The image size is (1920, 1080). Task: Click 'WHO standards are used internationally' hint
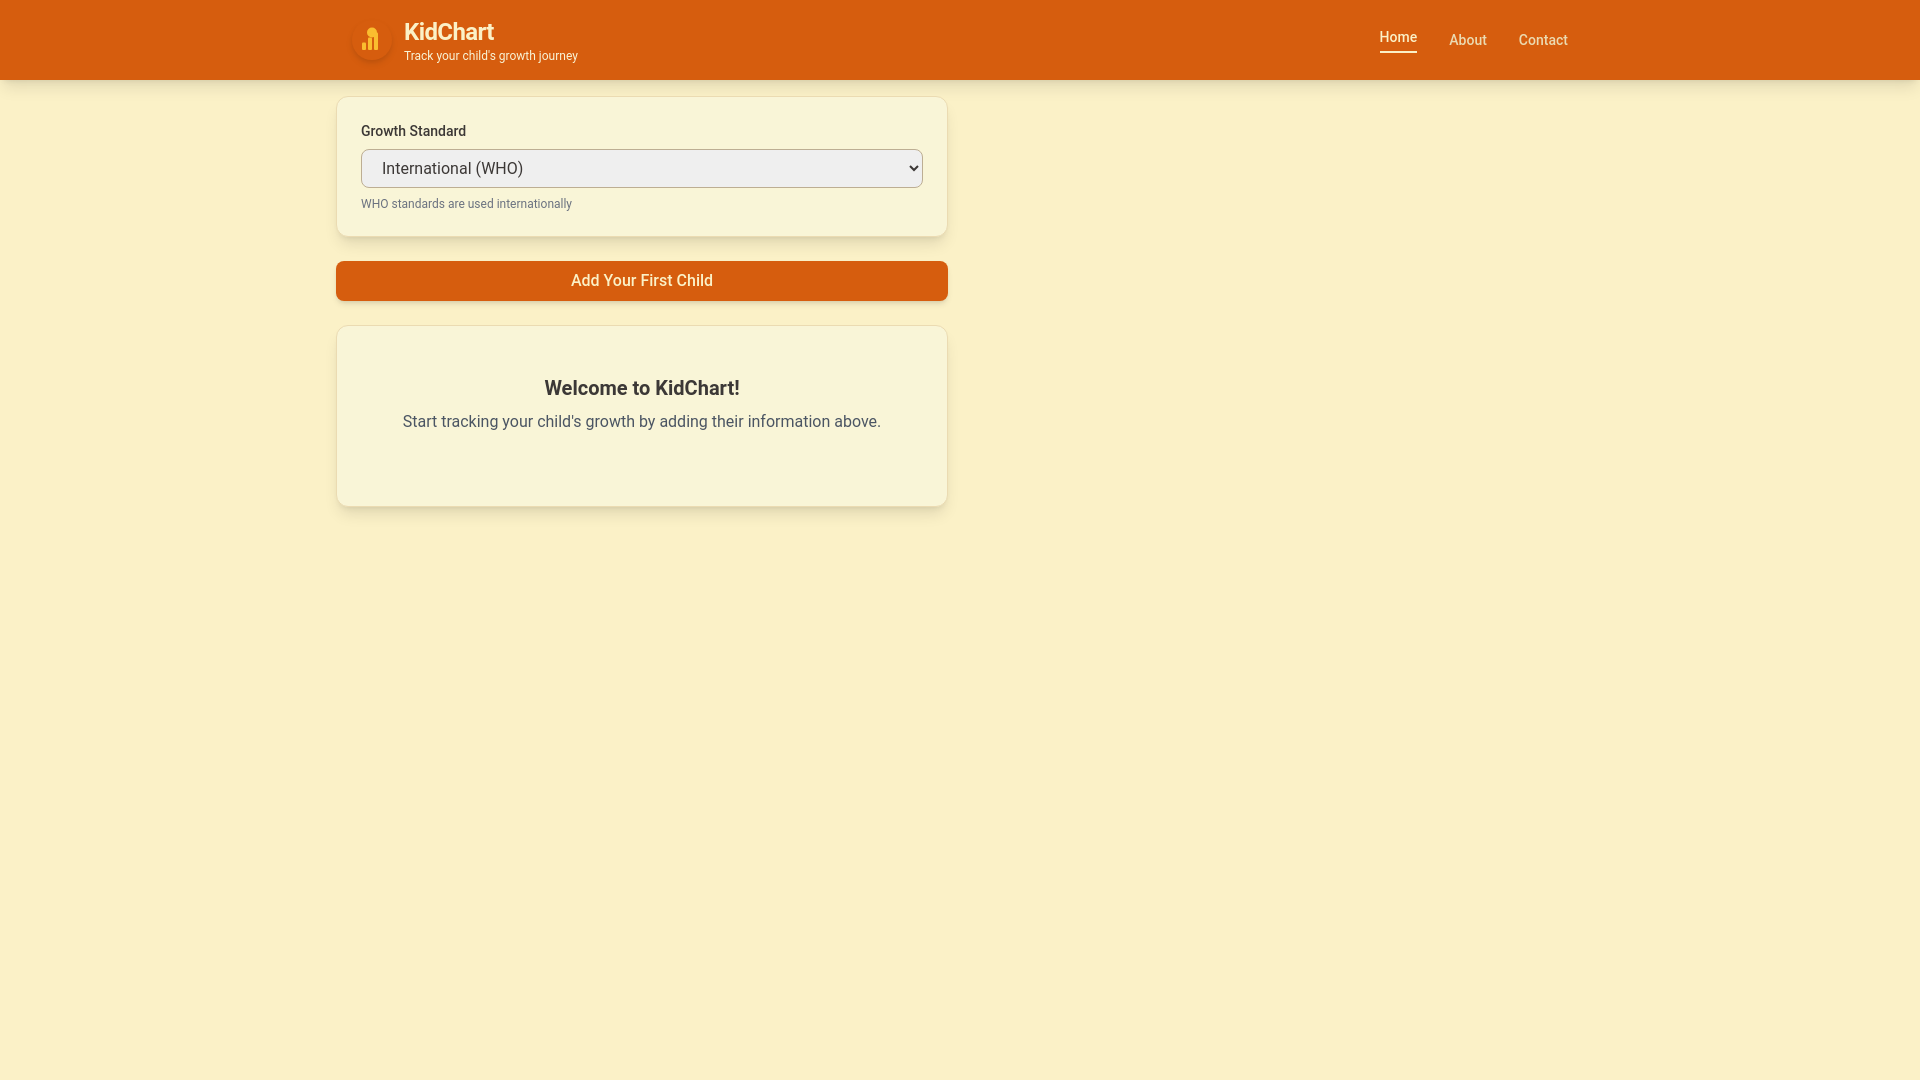(x=466, y=204)
